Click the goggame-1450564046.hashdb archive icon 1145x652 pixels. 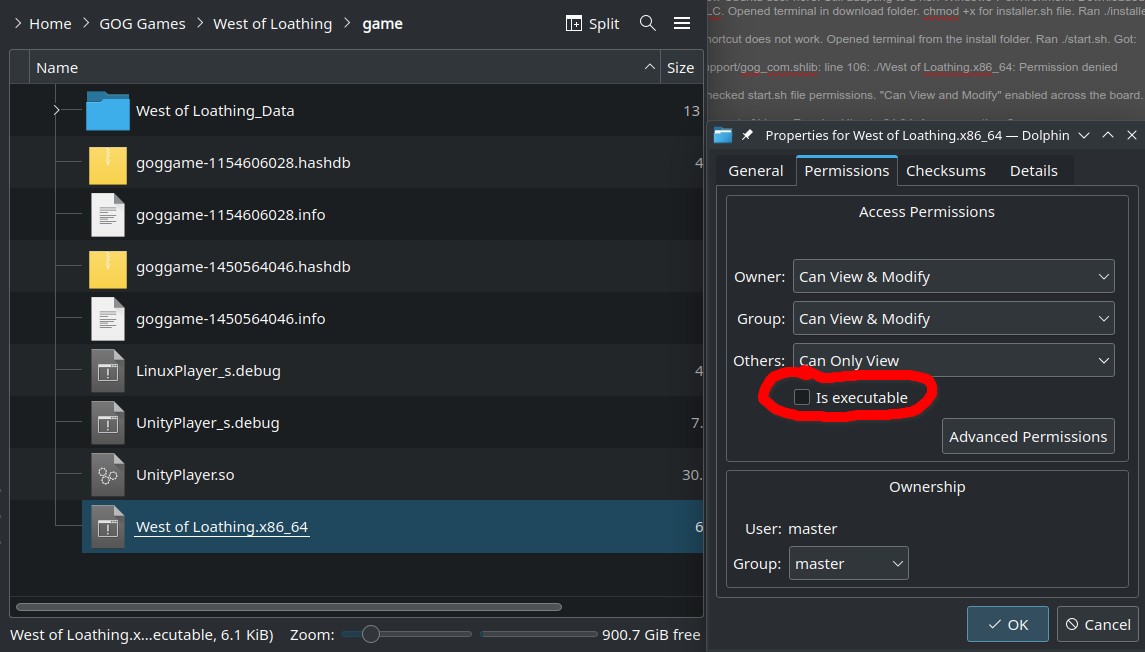tap(107, 267)
